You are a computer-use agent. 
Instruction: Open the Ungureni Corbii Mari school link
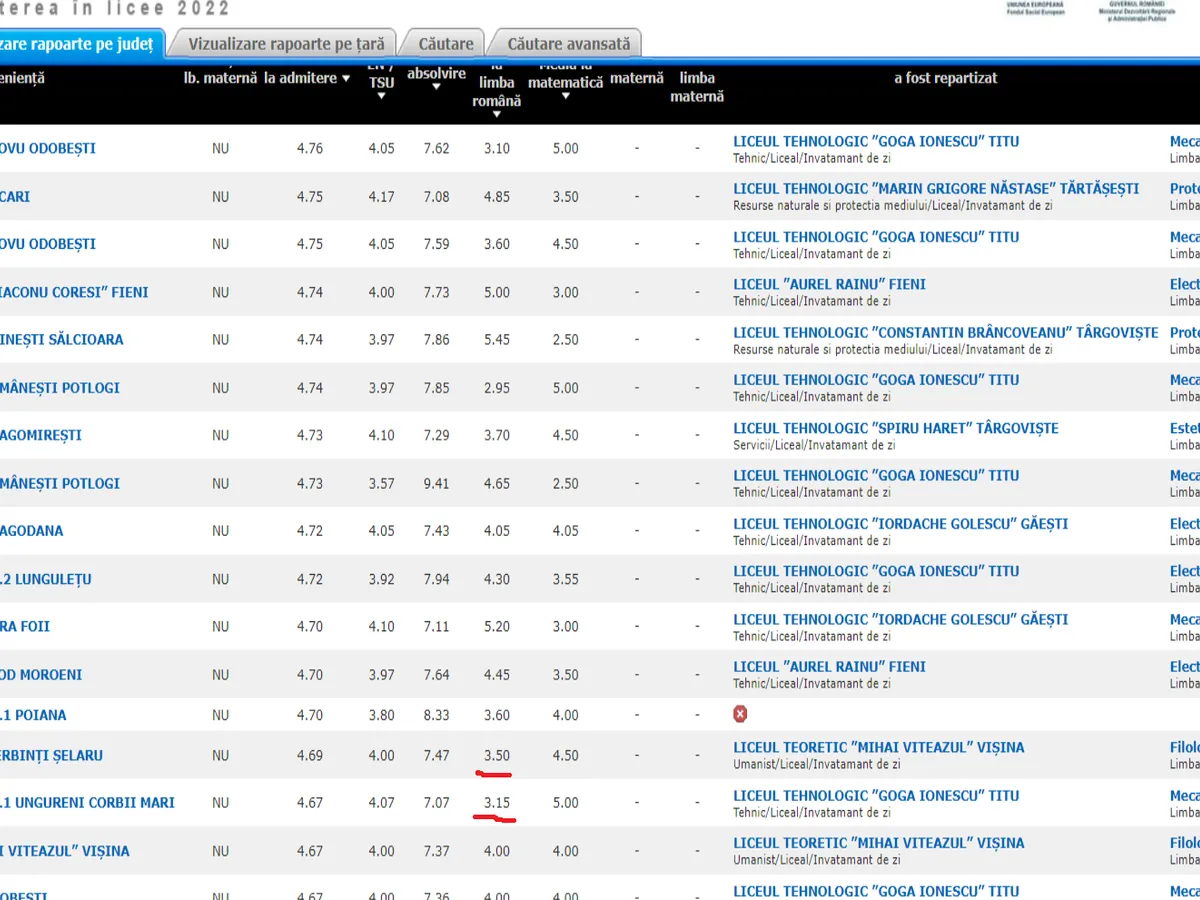pyautogui.click(x=87, y=803)
